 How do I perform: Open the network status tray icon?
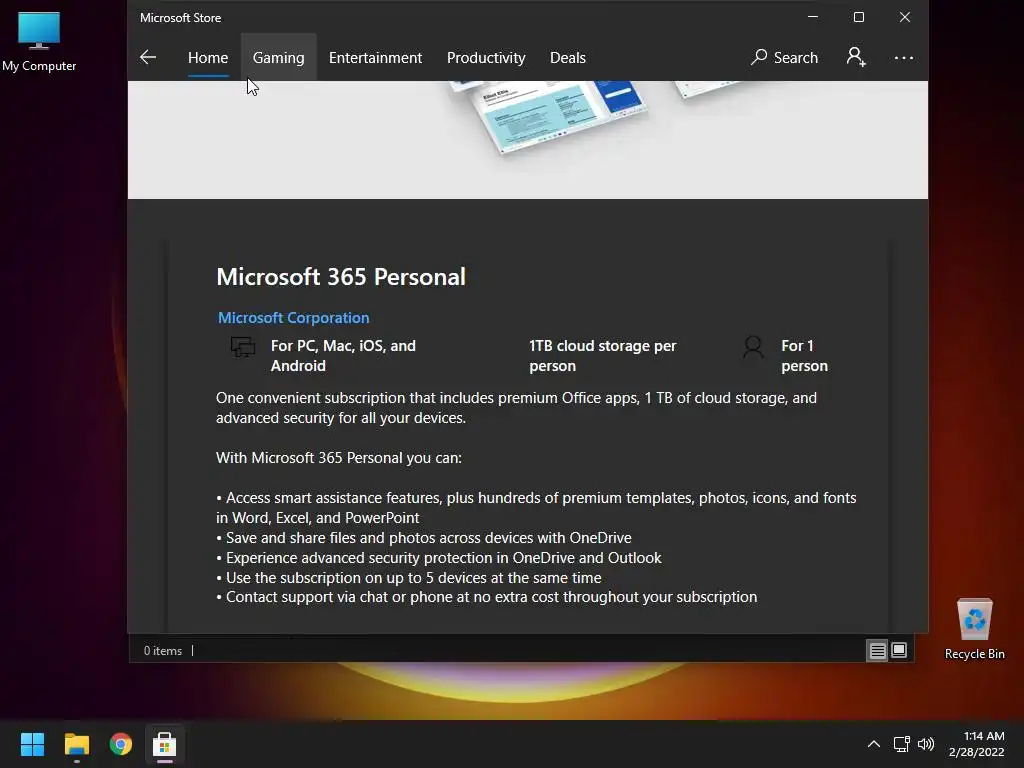coord(902,744)
